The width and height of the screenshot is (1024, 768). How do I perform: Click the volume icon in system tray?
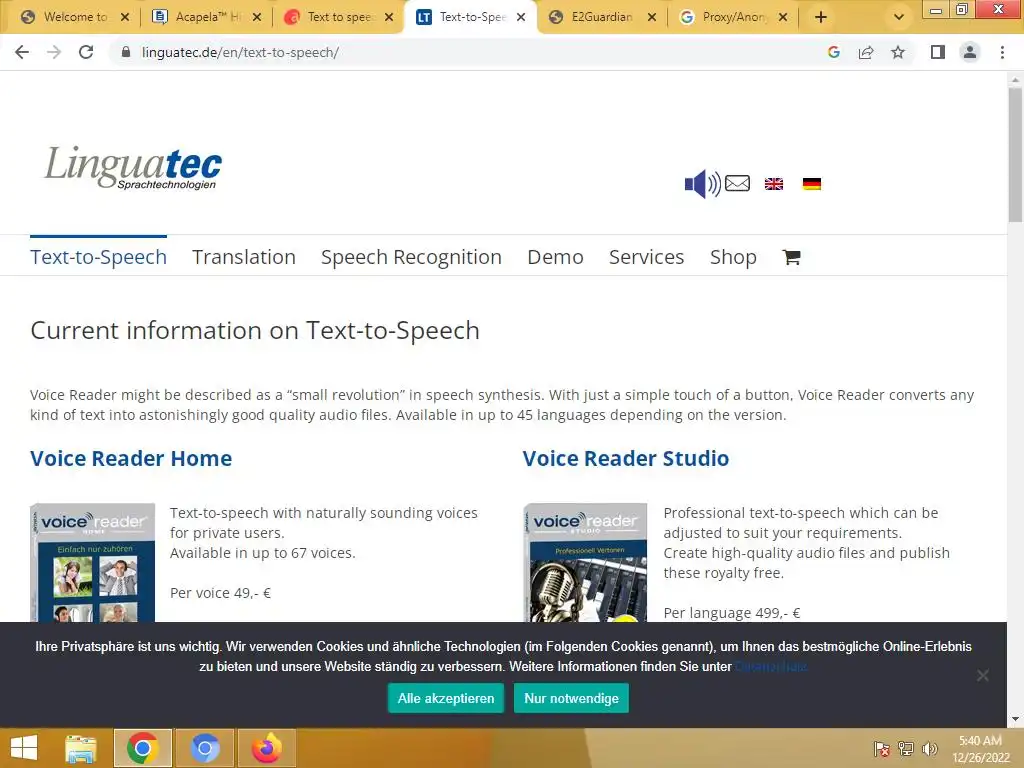click(x=930, y=749)
